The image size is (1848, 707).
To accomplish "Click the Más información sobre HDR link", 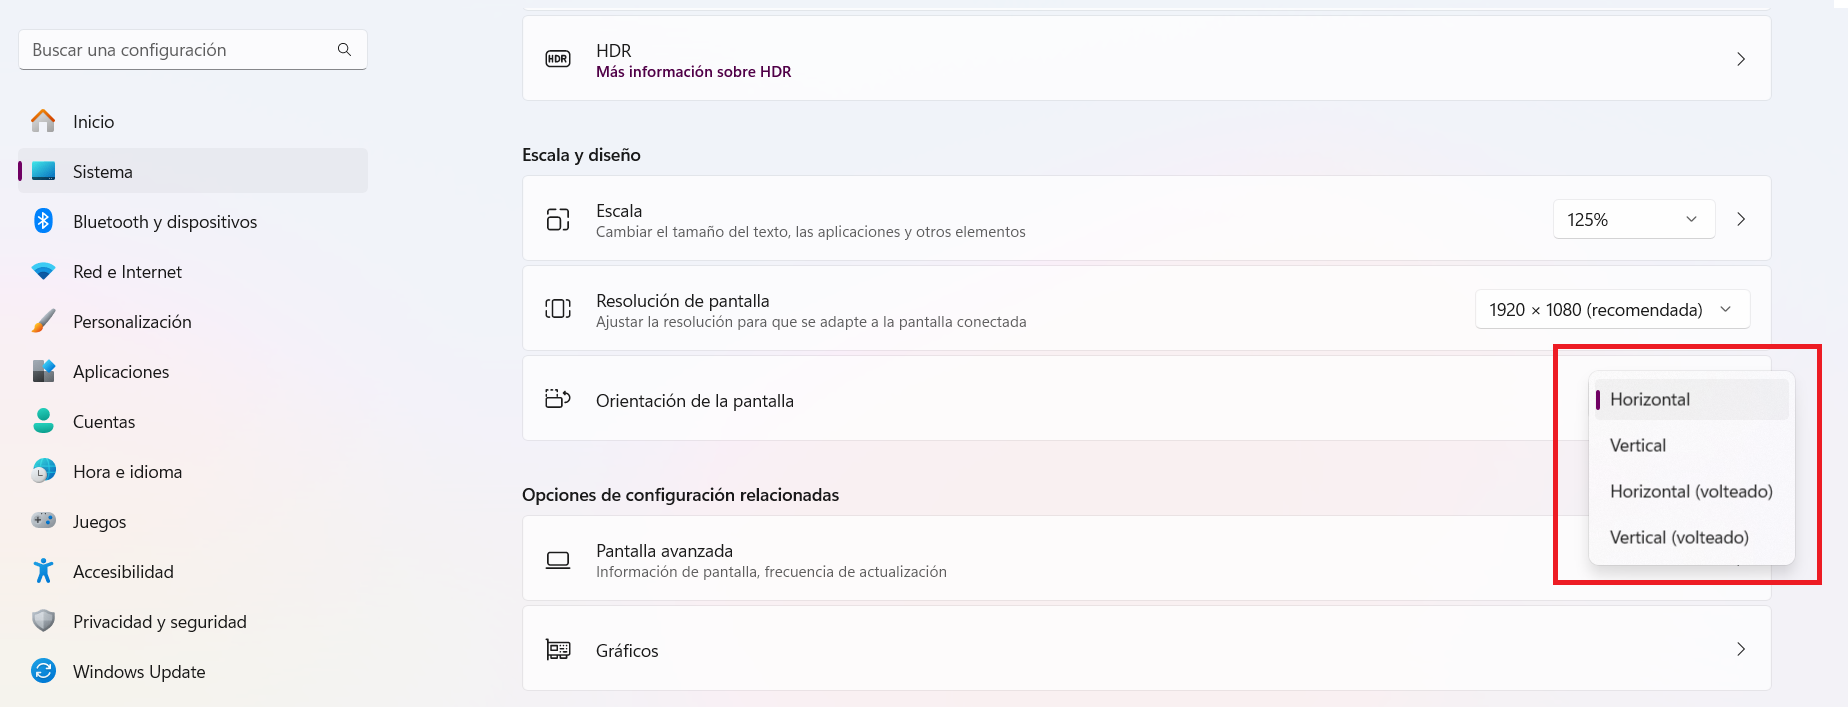I will click(693, 72).
